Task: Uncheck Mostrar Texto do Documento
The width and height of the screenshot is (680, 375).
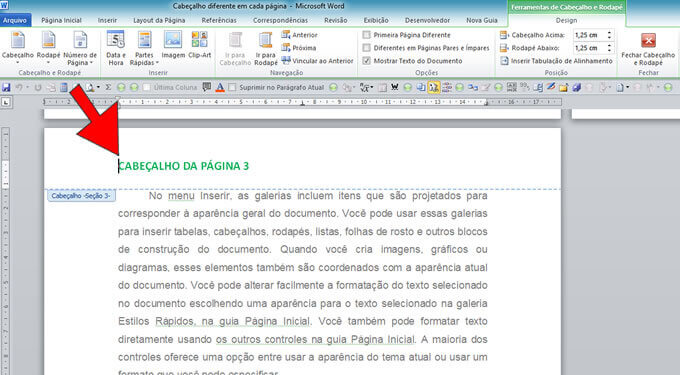Action: pos(366,61)
